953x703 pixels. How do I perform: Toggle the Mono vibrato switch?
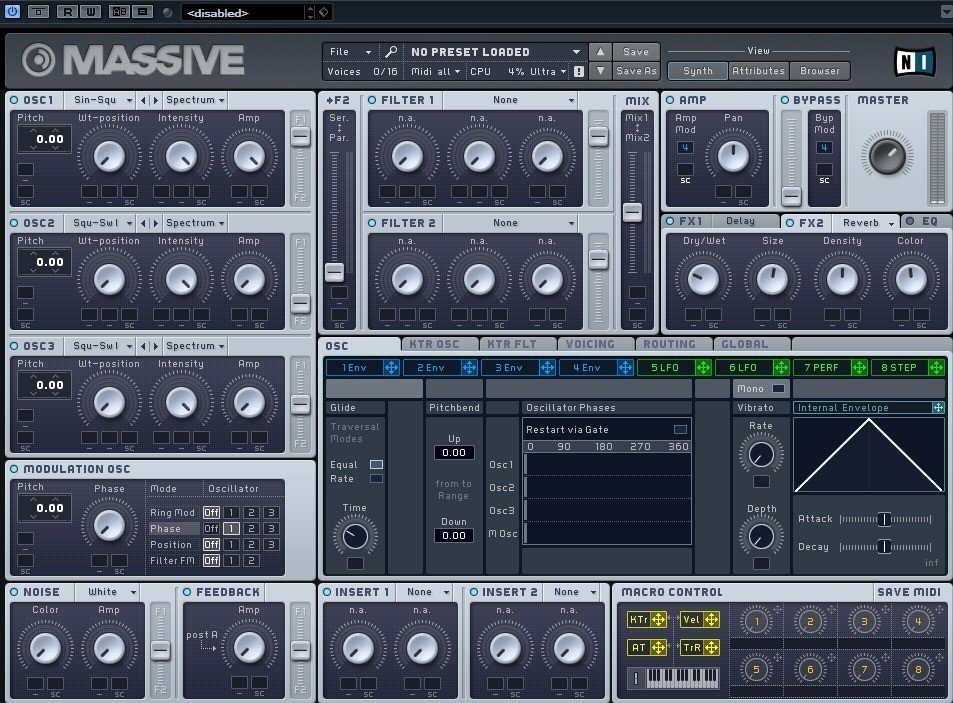778,388
